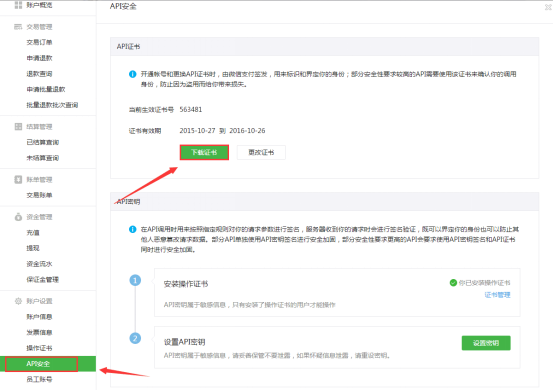This screenshot has width=554, height=391.
Task: Open 交易订单 in the sidebar
Action: coord(39,42)
